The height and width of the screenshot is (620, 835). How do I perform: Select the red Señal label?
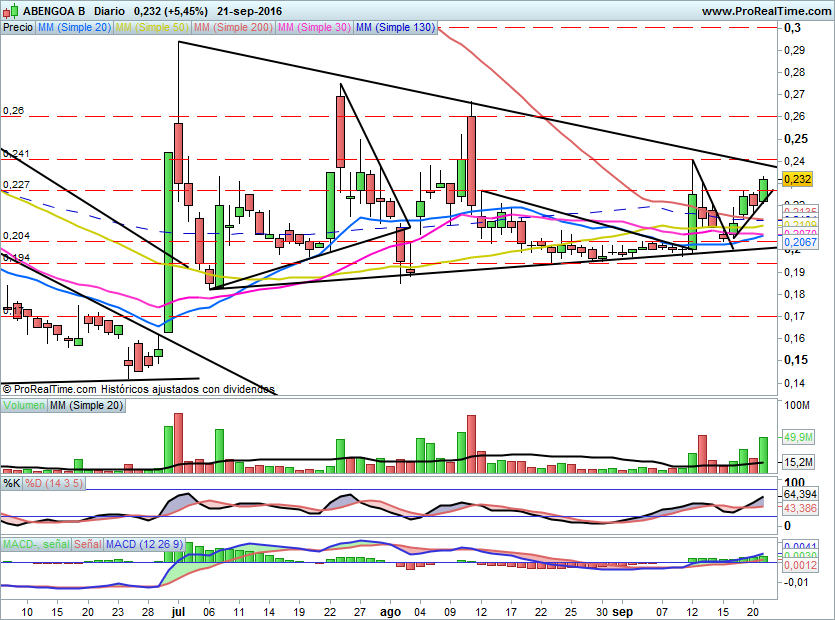[88, 544]
